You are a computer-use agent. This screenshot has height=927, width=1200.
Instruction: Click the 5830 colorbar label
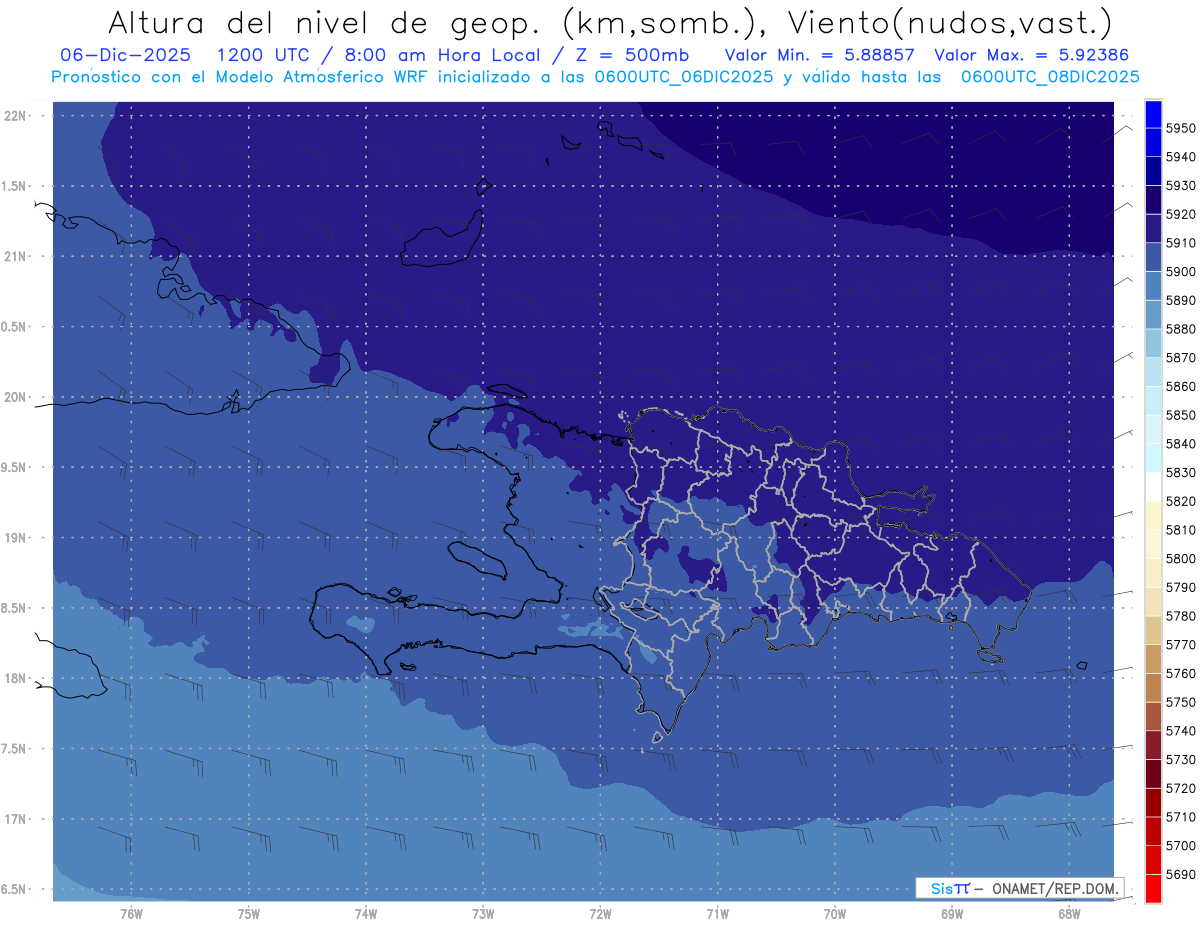tap(1181, 473)
